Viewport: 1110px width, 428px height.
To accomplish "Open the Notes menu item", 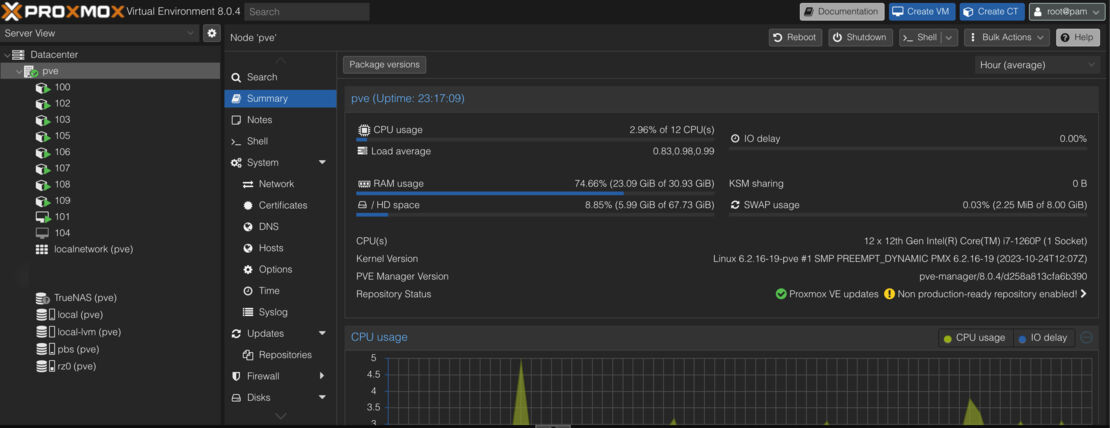I will click(259, 120).
